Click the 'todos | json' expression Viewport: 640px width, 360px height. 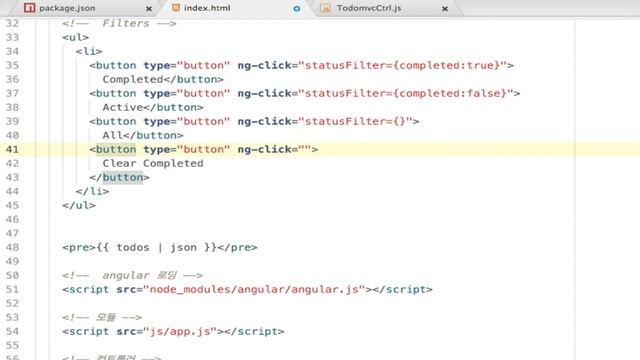point(156,247)
